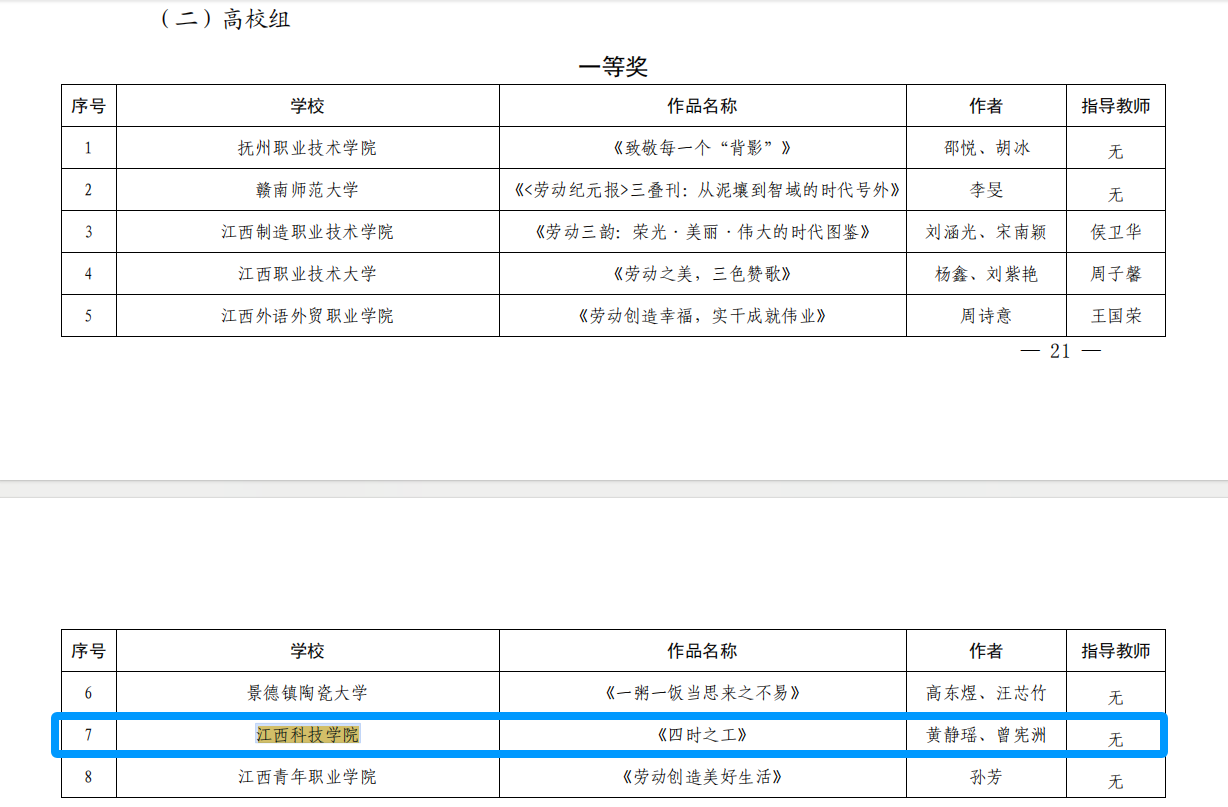Screen dimensions: 1228x807
Task: Click the title 《劳动创造幸福，实干成就伟业》
Action: coord(702,316)
